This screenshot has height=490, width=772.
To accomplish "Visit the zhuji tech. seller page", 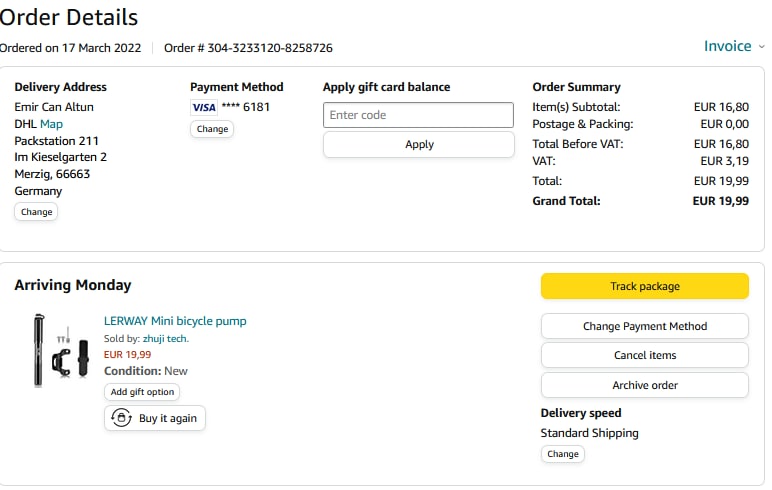I will pyautogui.click(x=166, y=339).
